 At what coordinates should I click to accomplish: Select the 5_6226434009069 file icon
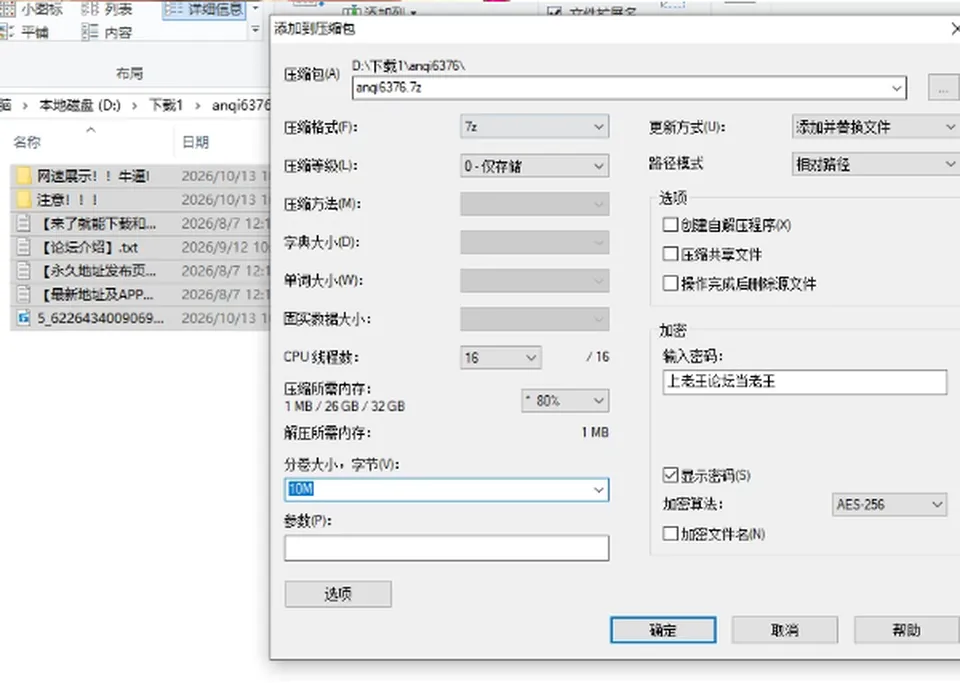[x=23, y=318]
